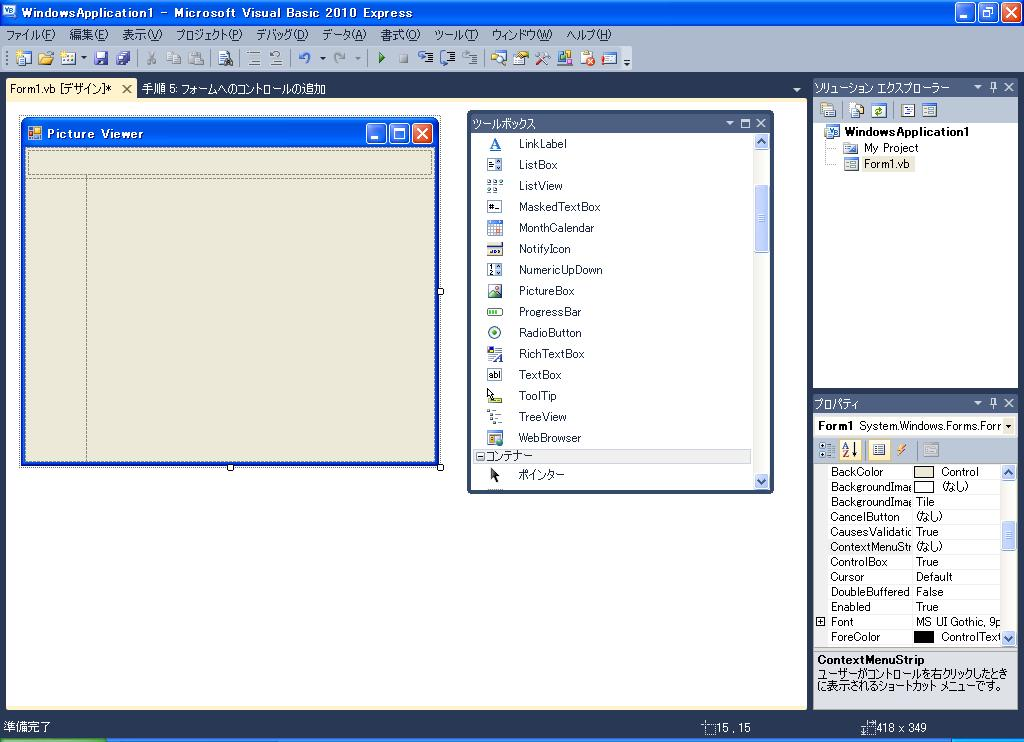1024x742 pixels.
Task: Click Solution Explorer Properties icon
Action: click(828, 110)
